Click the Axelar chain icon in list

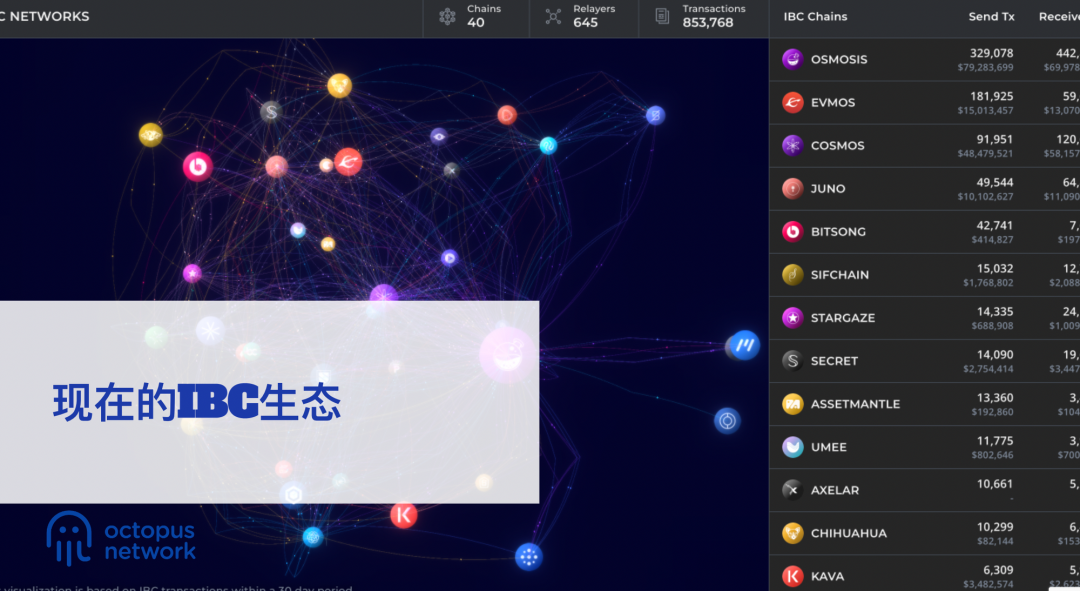(x=792, y=490)
